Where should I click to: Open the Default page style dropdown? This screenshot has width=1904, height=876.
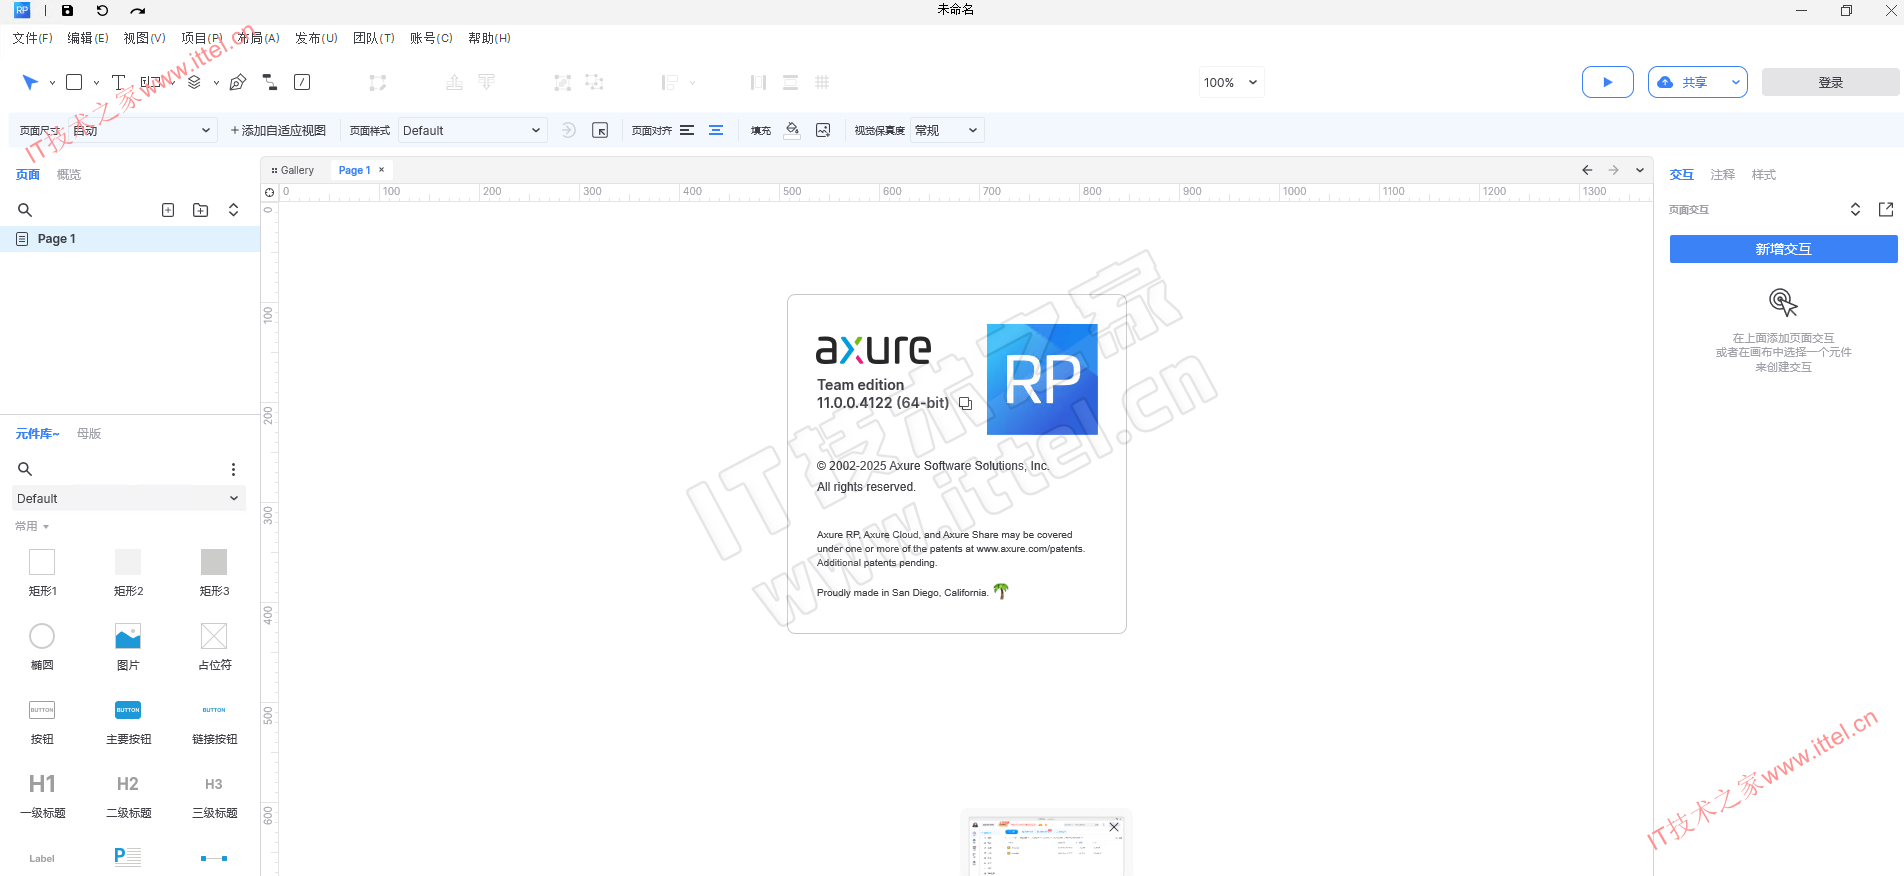472,130
